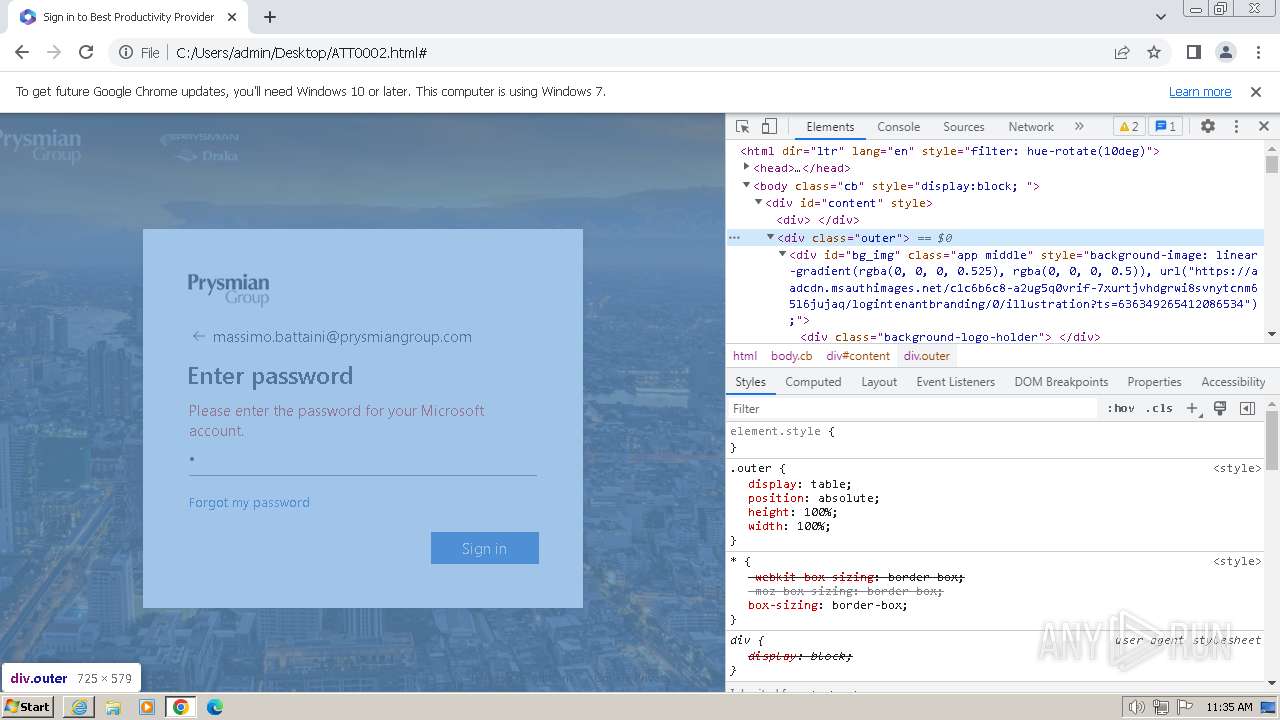Open DevTools customize three-dot menu
This screenshot has width=1280, height=720.
[x=1236, y=127]
